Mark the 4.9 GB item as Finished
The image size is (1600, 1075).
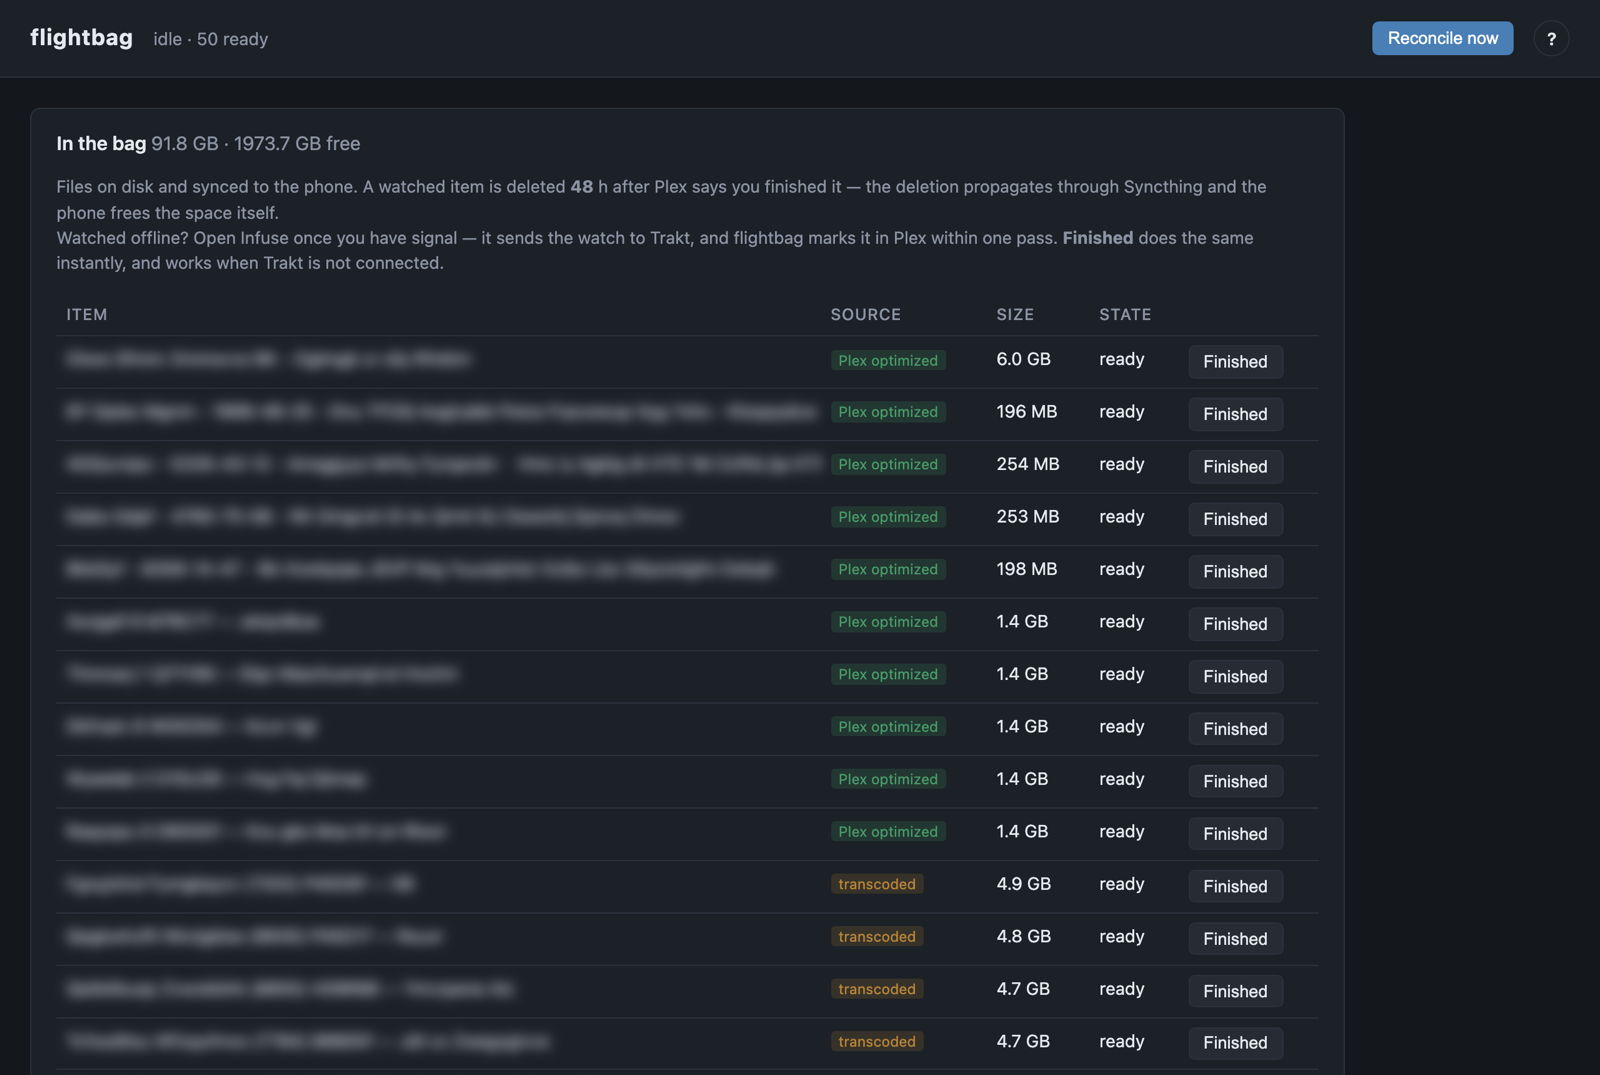coord(1235,886)
